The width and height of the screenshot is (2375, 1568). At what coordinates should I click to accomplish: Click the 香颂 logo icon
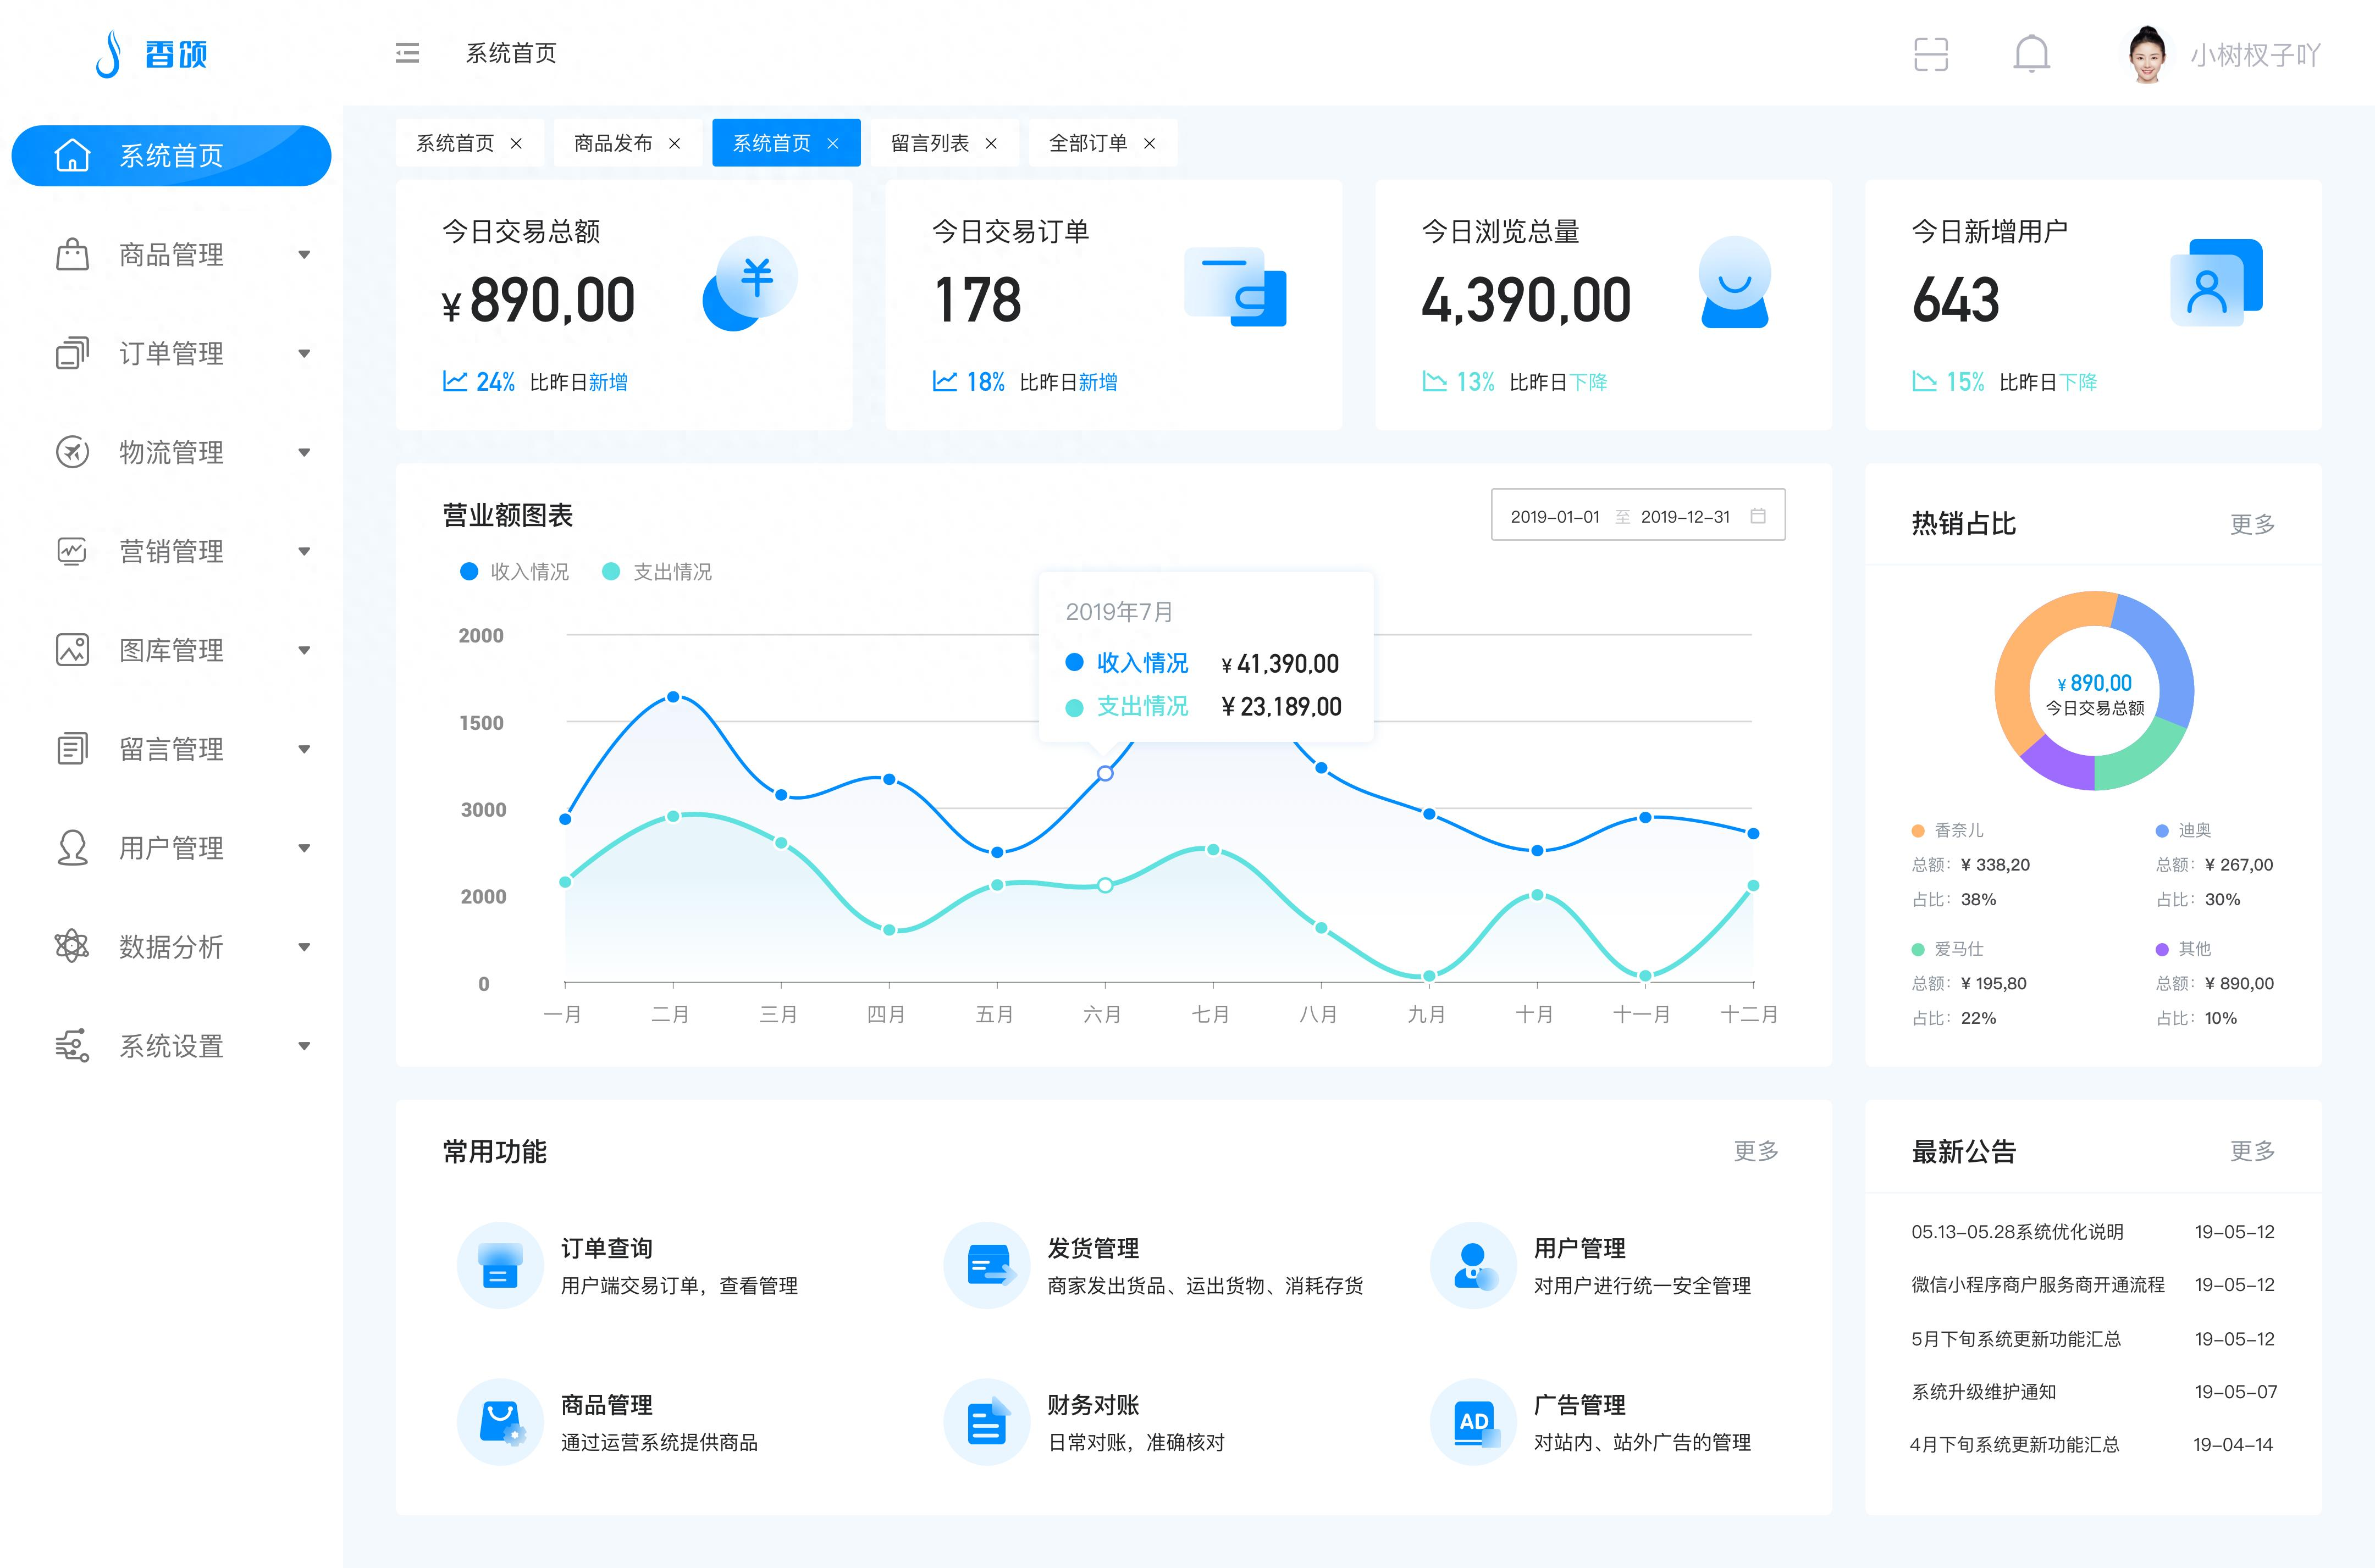[x=111, y=55]
